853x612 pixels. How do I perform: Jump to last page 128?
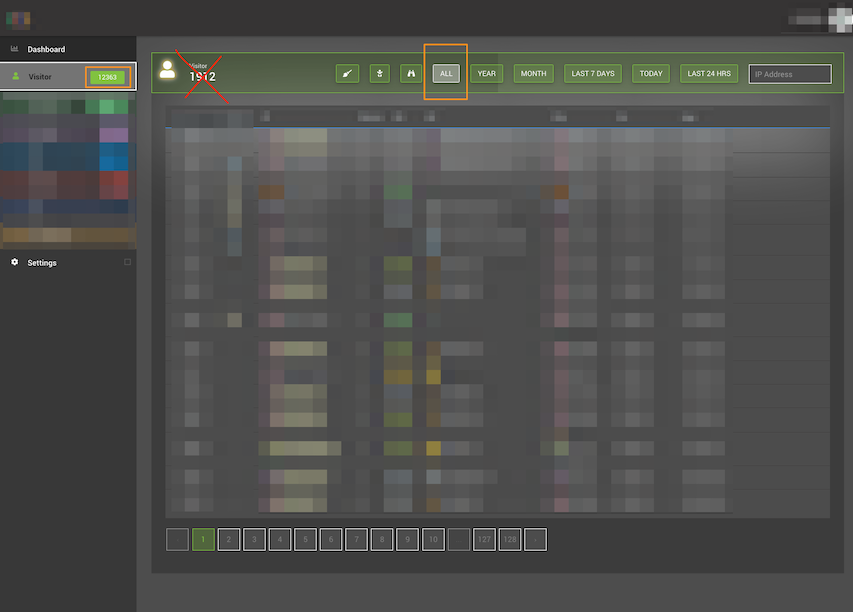(510, 540)
